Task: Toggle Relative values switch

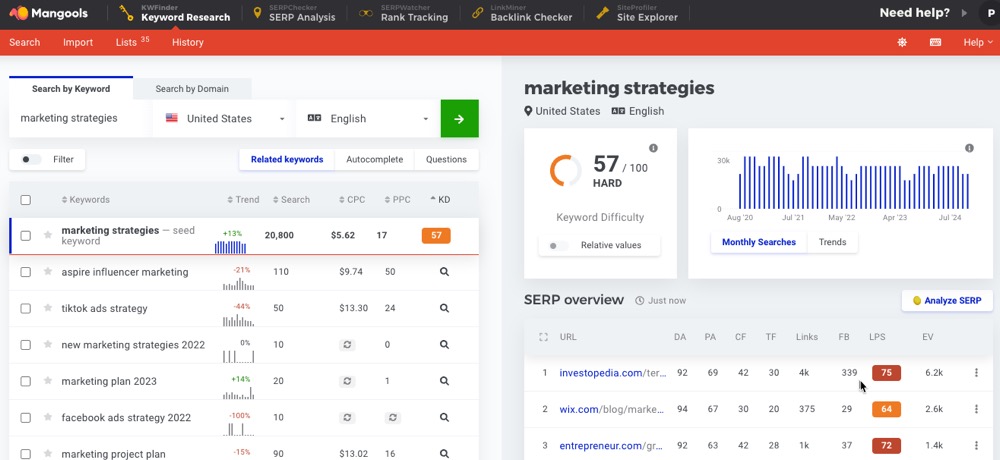Action: 558,246
